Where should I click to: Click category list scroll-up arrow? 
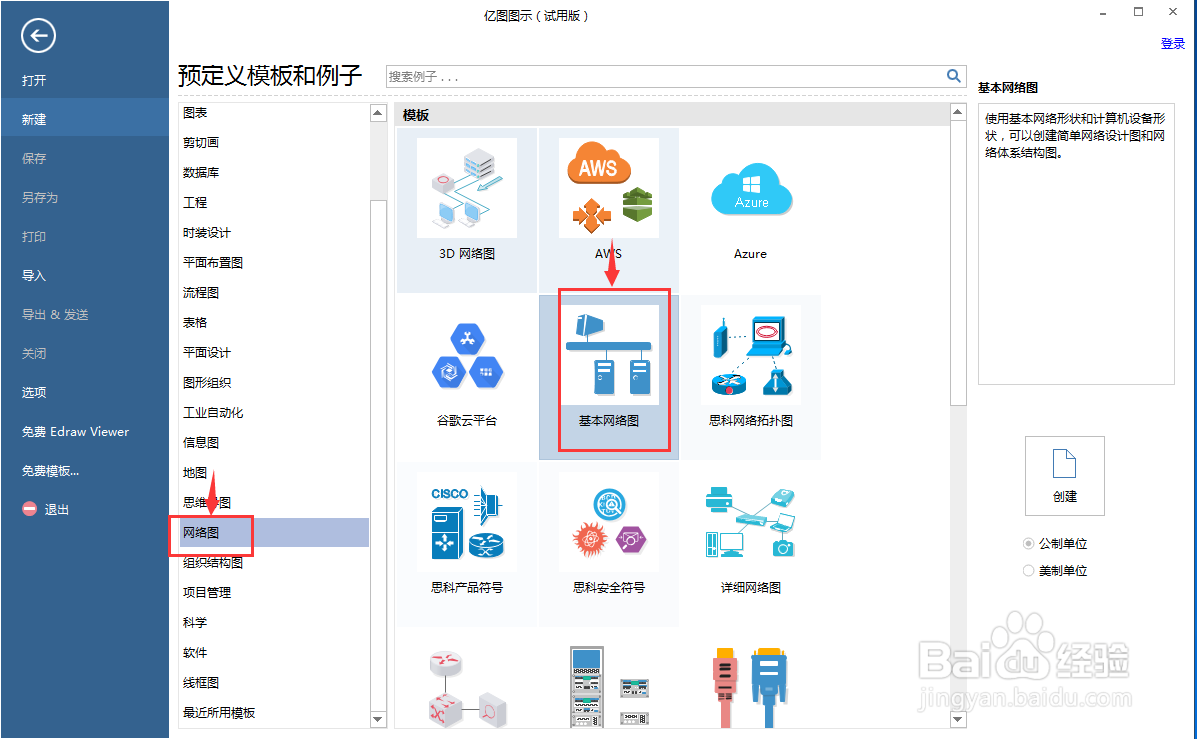378,113
